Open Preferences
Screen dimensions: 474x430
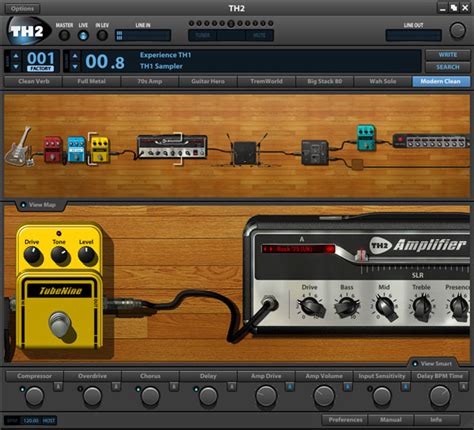click(345, 420)
